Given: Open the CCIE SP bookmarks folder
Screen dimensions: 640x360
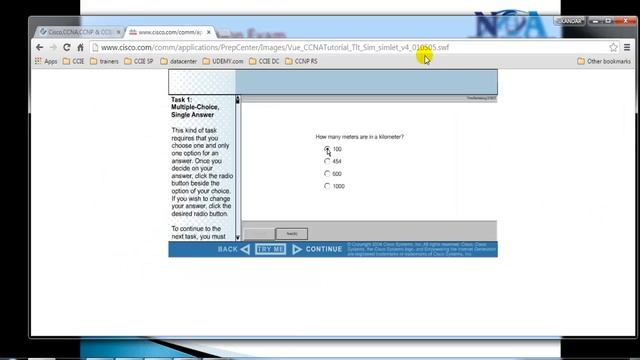Looking at the screenshot, I should (139, 61).
